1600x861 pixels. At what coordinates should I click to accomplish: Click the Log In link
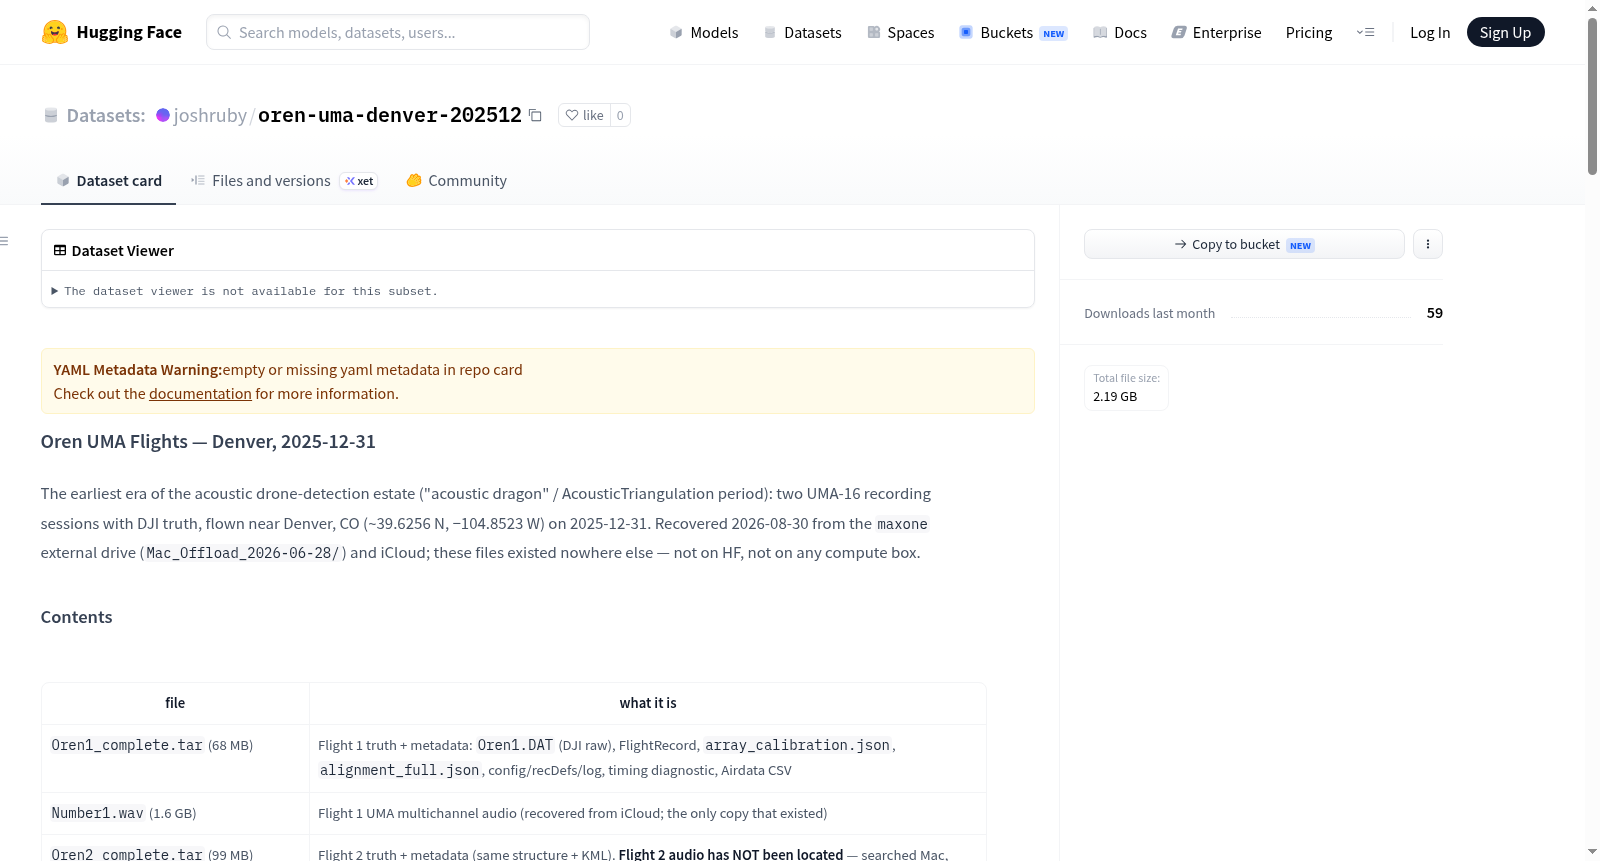1430,32
